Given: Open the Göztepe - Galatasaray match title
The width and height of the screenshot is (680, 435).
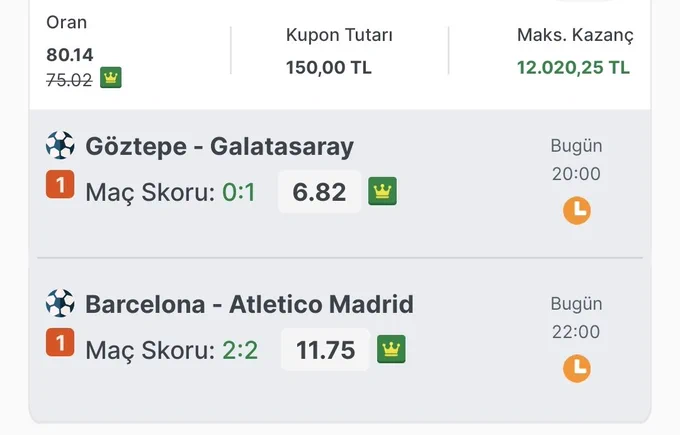Looking at the screenshot, I should (x=219, y=146).
